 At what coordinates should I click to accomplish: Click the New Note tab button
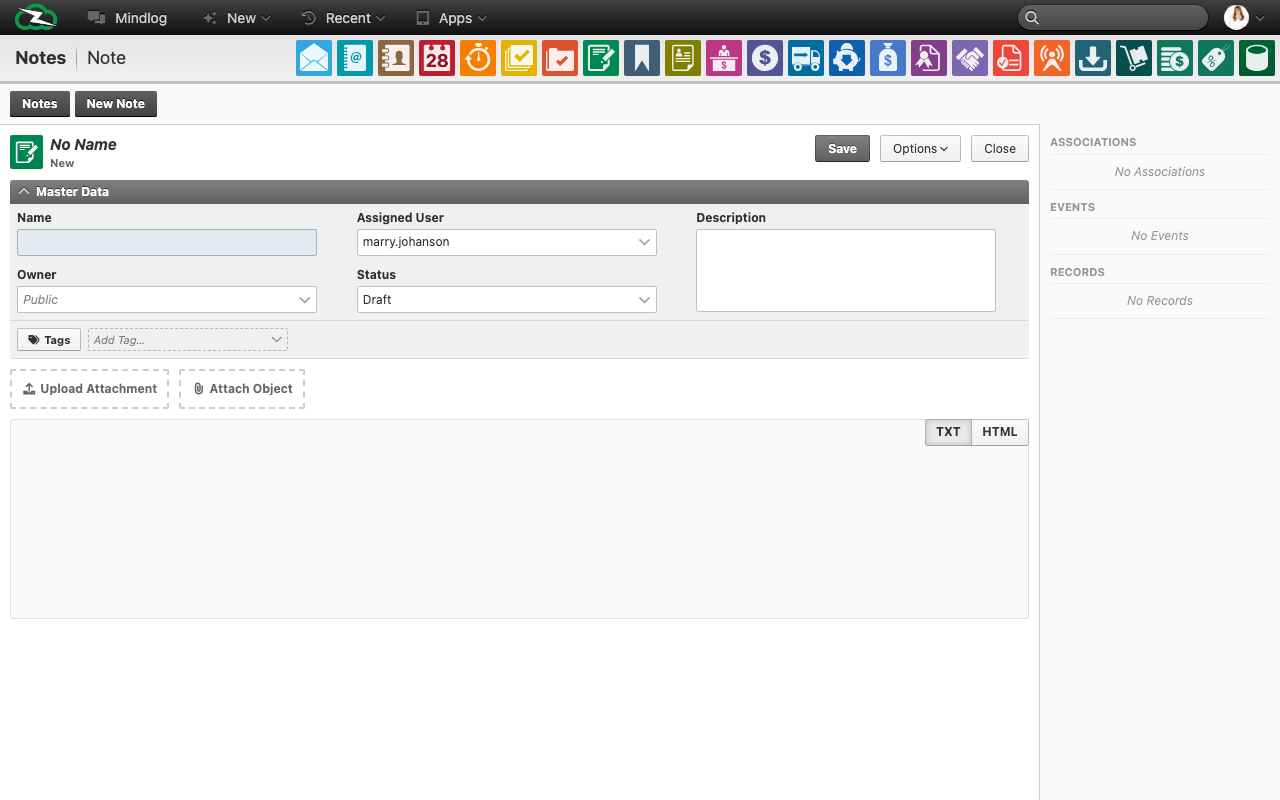[116, 104]
